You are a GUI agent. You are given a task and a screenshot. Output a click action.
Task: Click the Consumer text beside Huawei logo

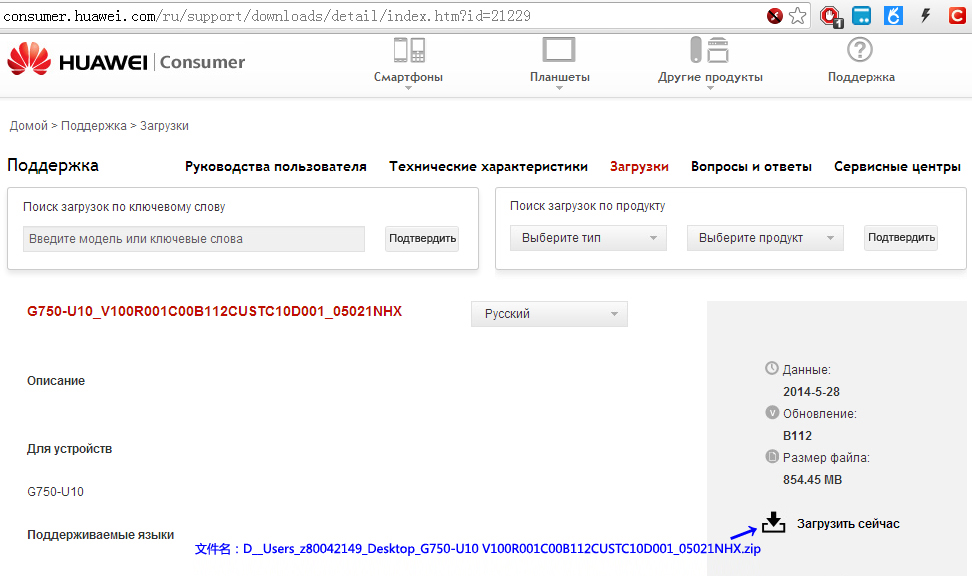pyautogui.click(x=202, y=62)
